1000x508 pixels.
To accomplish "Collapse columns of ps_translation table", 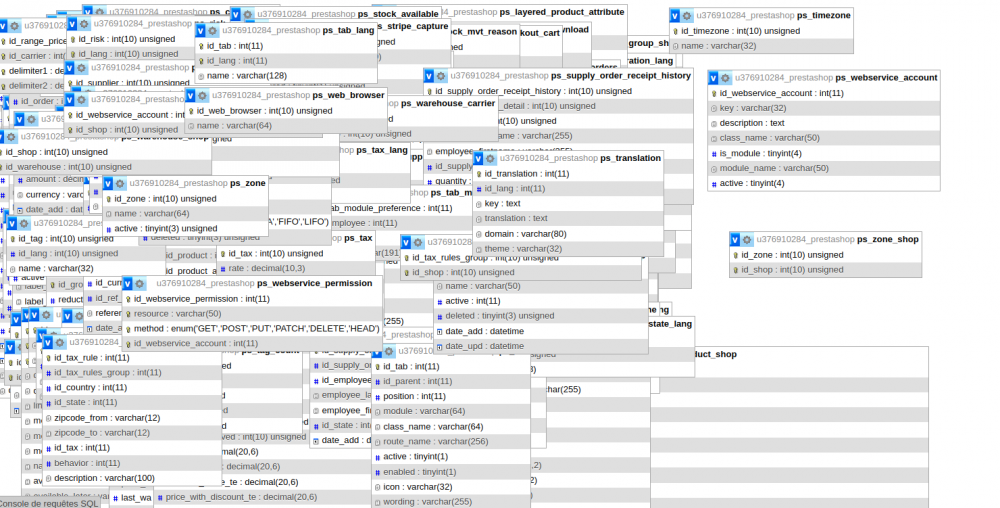I will click(x=478, y=159).
